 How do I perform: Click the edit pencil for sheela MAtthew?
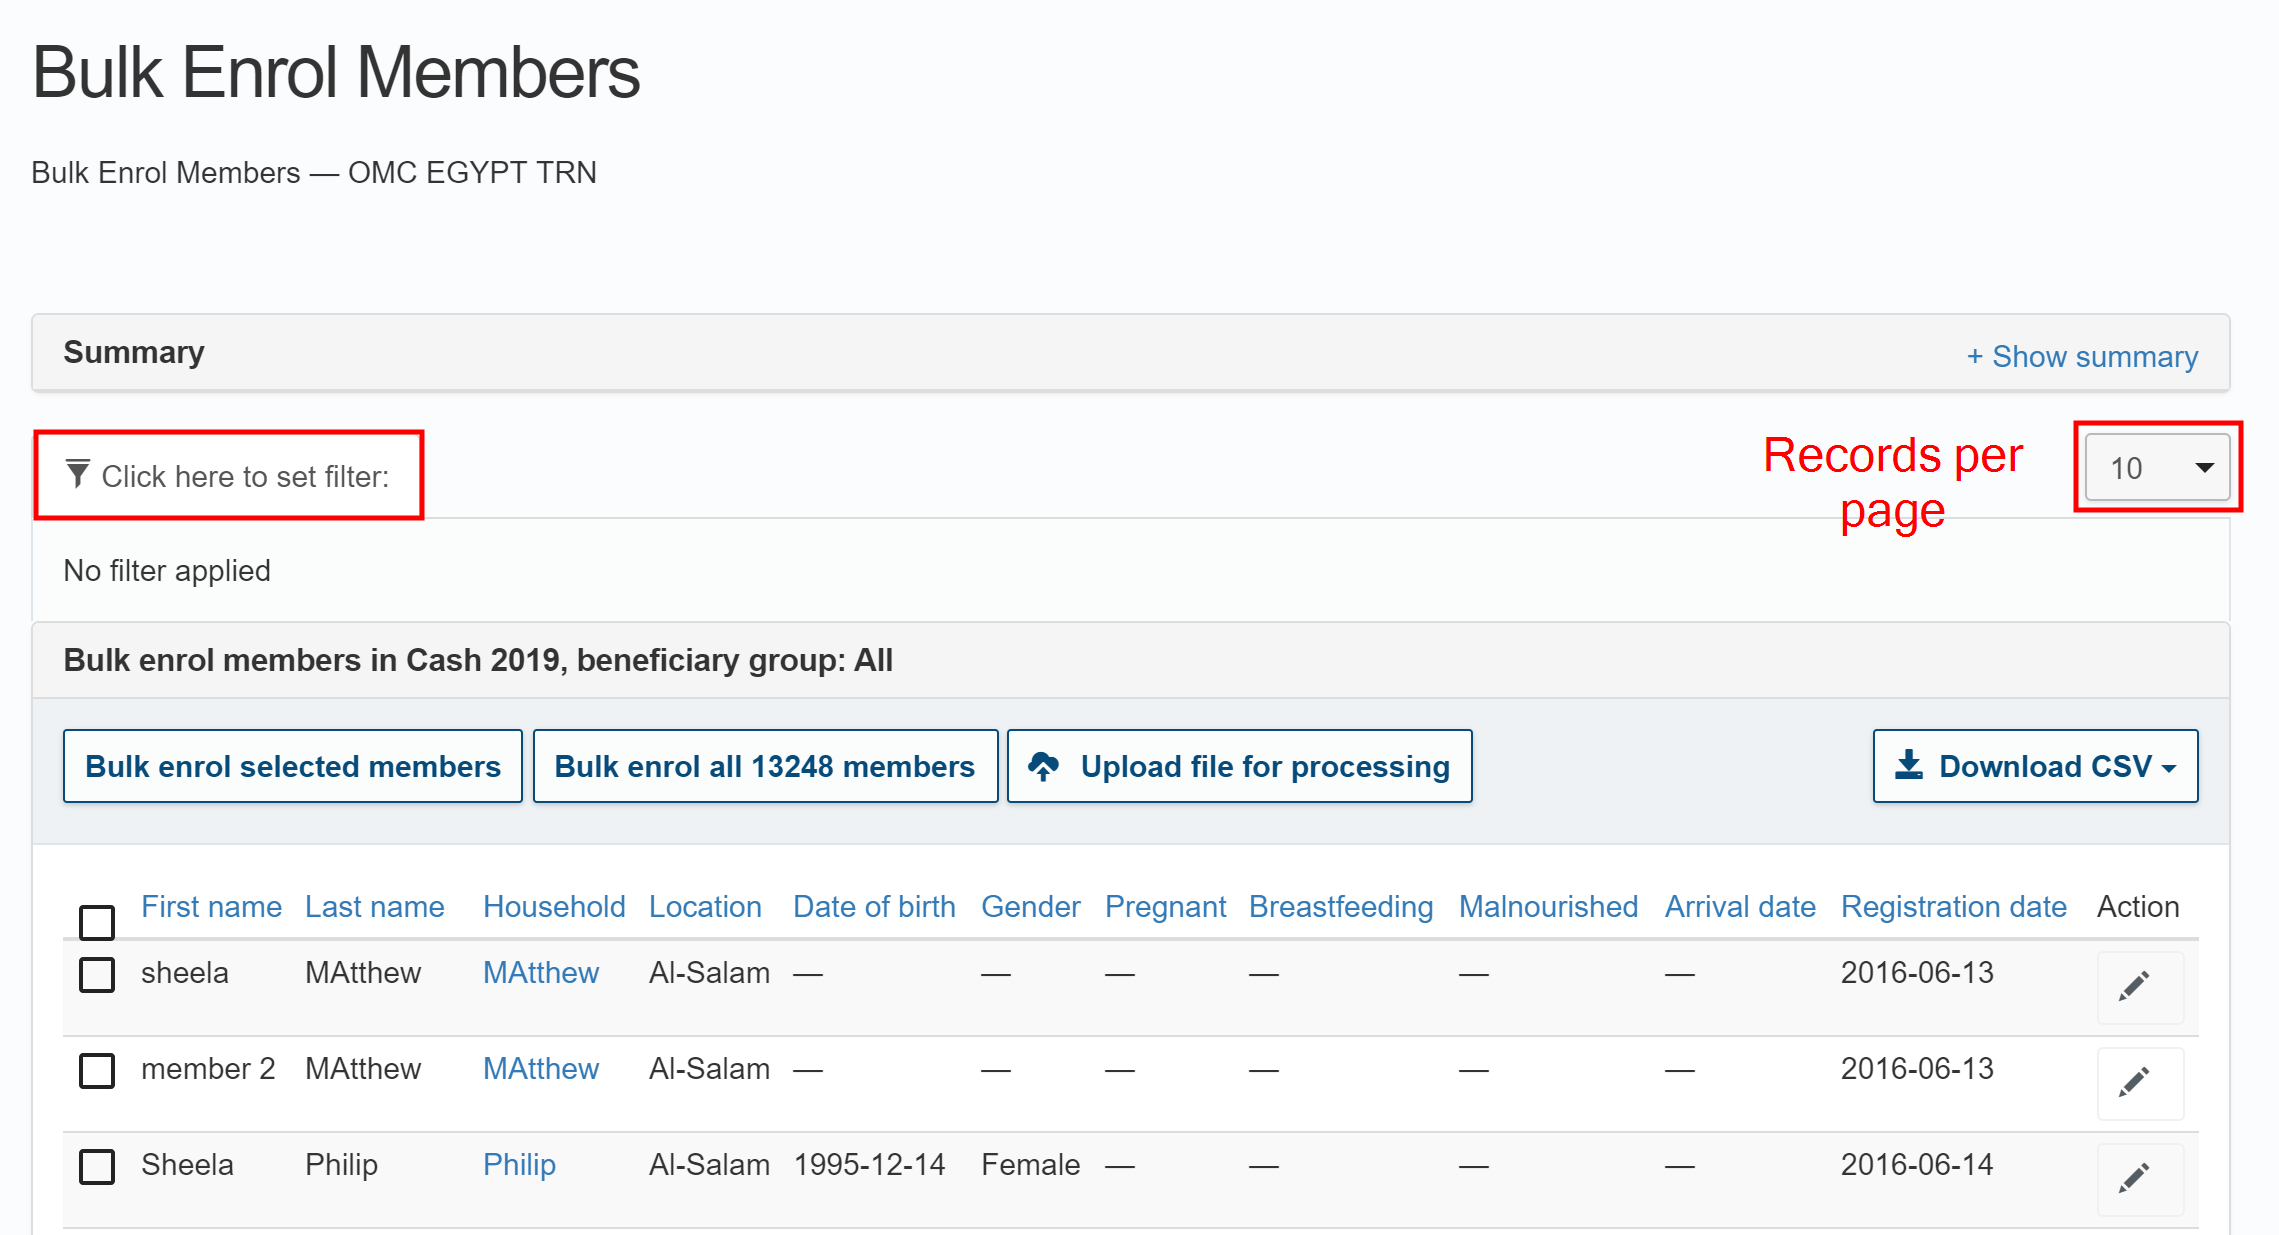[2133, 986]
